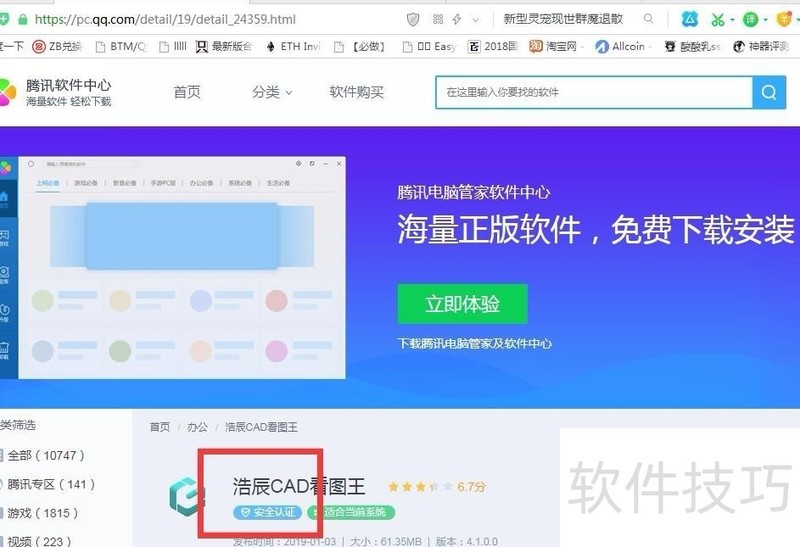Image resolution: width=800 pixels, height=547 pixels.
Task: Click the browser search magnifier icon
Action: (x=648, y=19)
